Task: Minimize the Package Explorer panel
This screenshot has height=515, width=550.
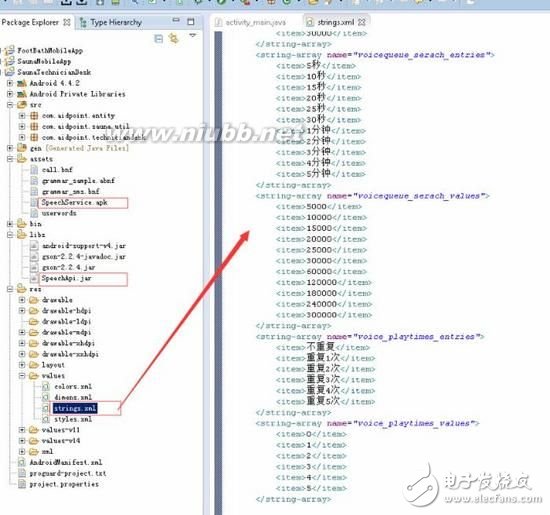Action: click(176, 20)
